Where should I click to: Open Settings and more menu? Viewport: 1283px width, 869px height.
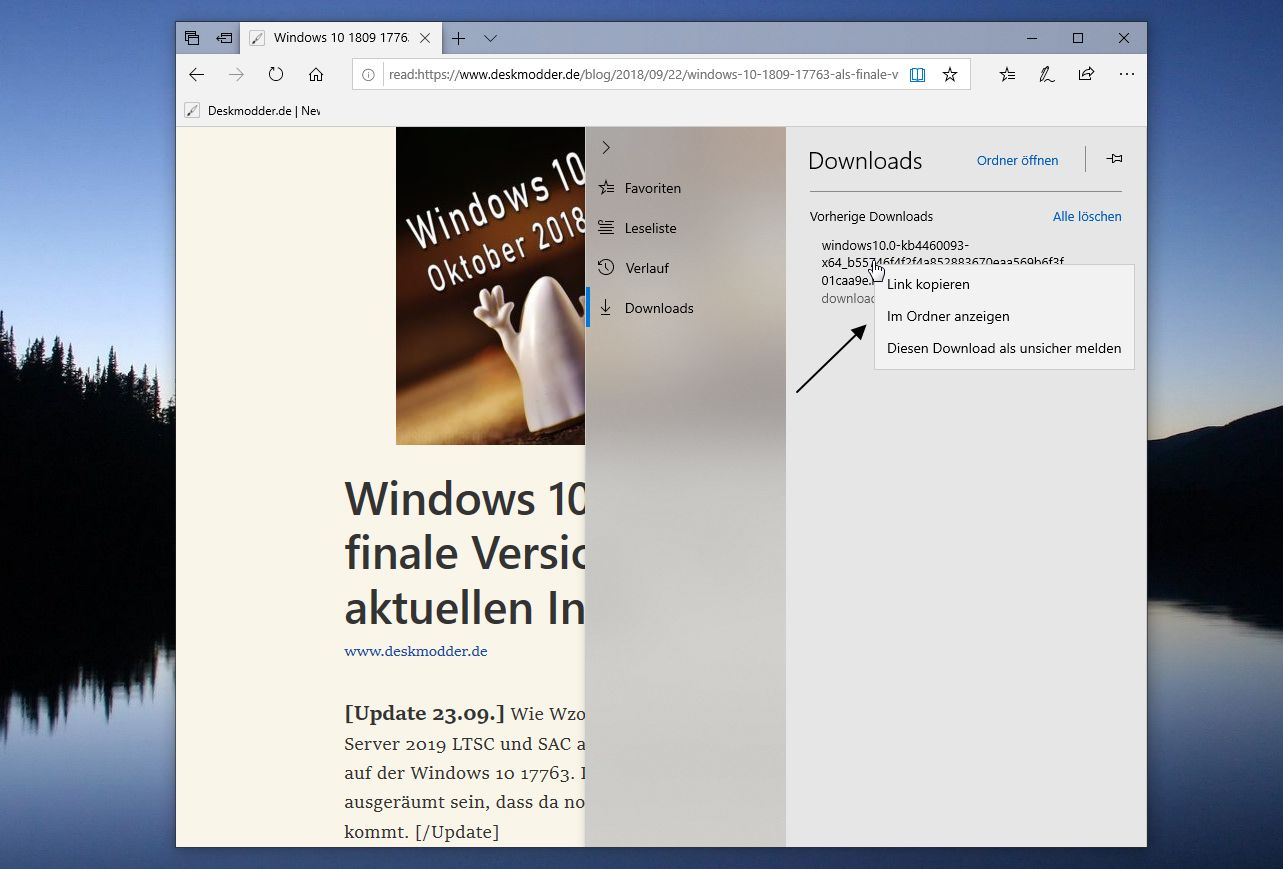pos(1127,74)
